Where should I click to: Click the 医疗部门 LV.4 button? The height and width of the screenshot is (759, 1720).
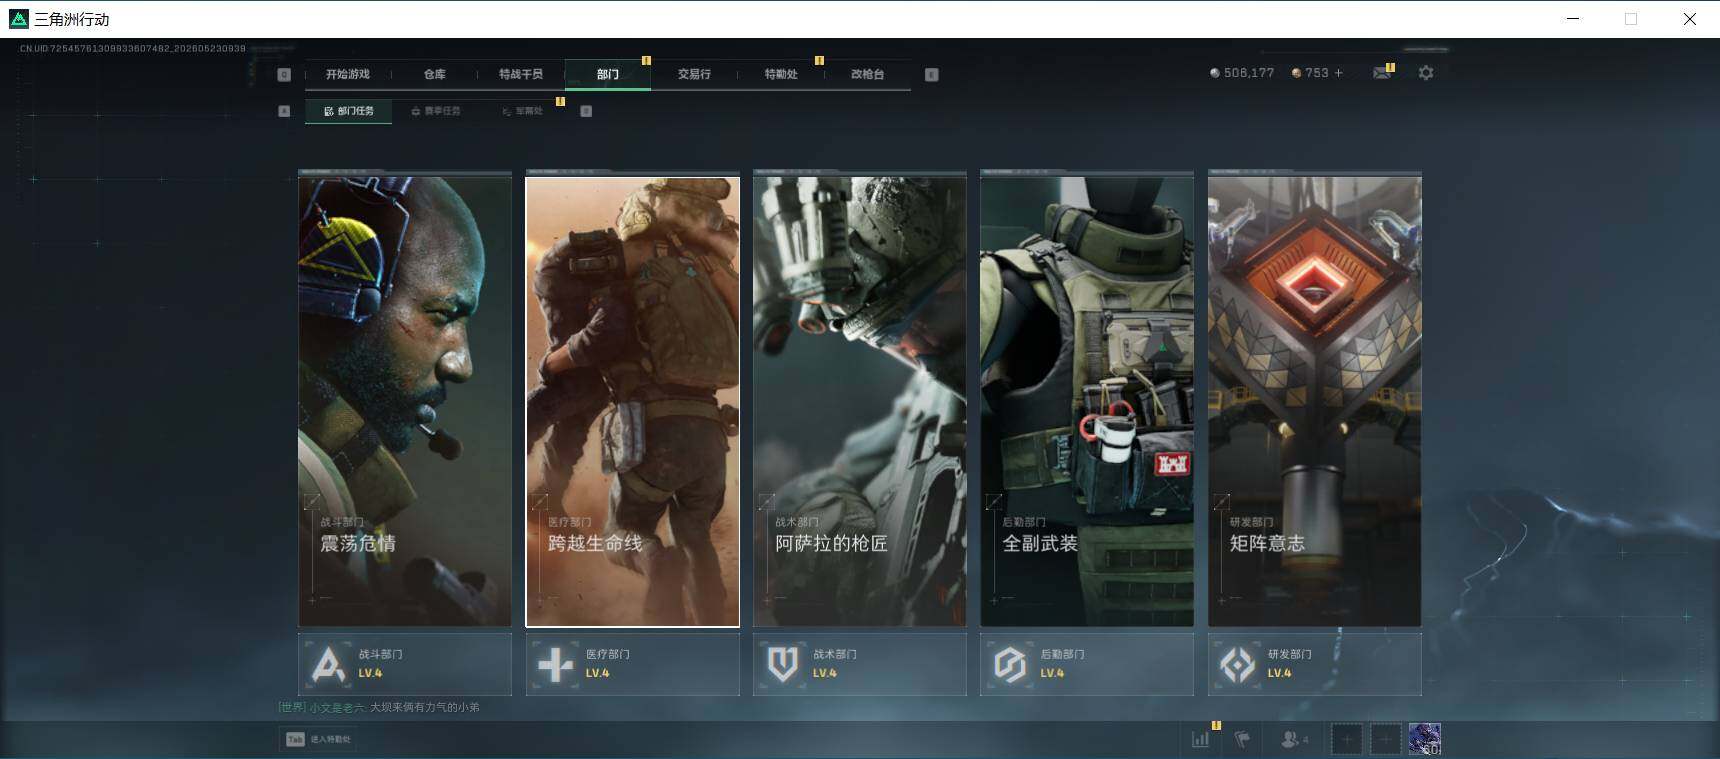tap(633, 664)
